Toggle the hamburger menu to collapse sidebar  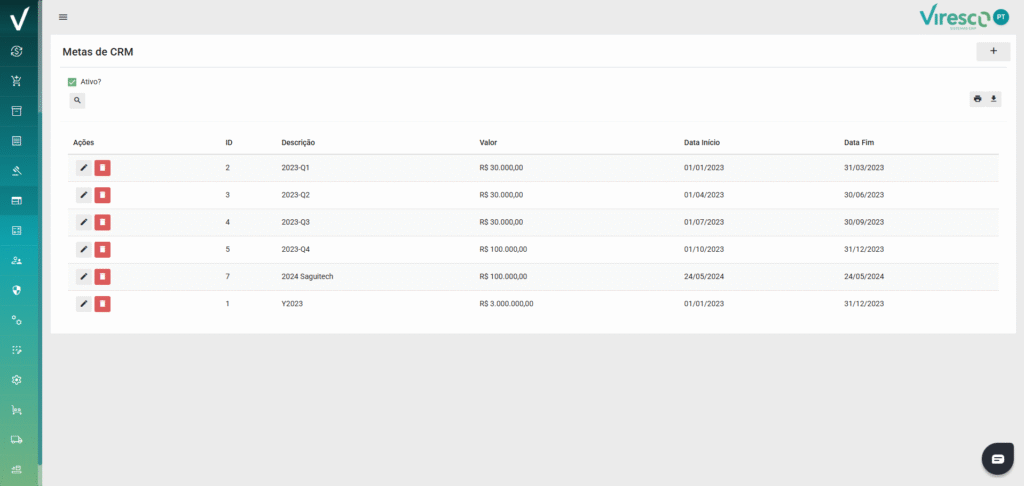[x=64, y=17]
